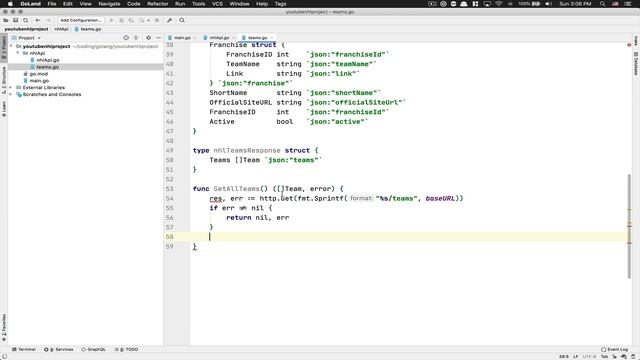Click the Synchronize/reload toolbar icon

pyautogui.click(x=25, y=20)
